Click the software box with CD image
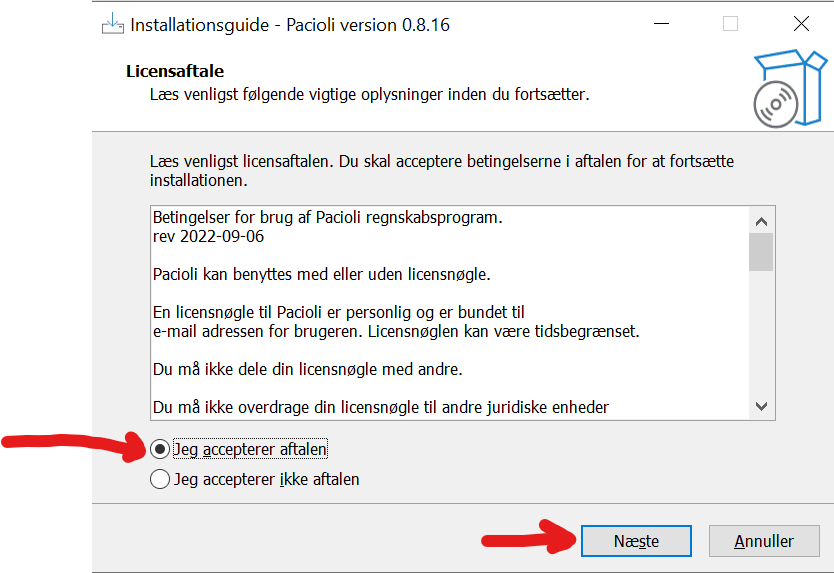The height and width of the screenshot is (573, 834). [x=790, y=89]
